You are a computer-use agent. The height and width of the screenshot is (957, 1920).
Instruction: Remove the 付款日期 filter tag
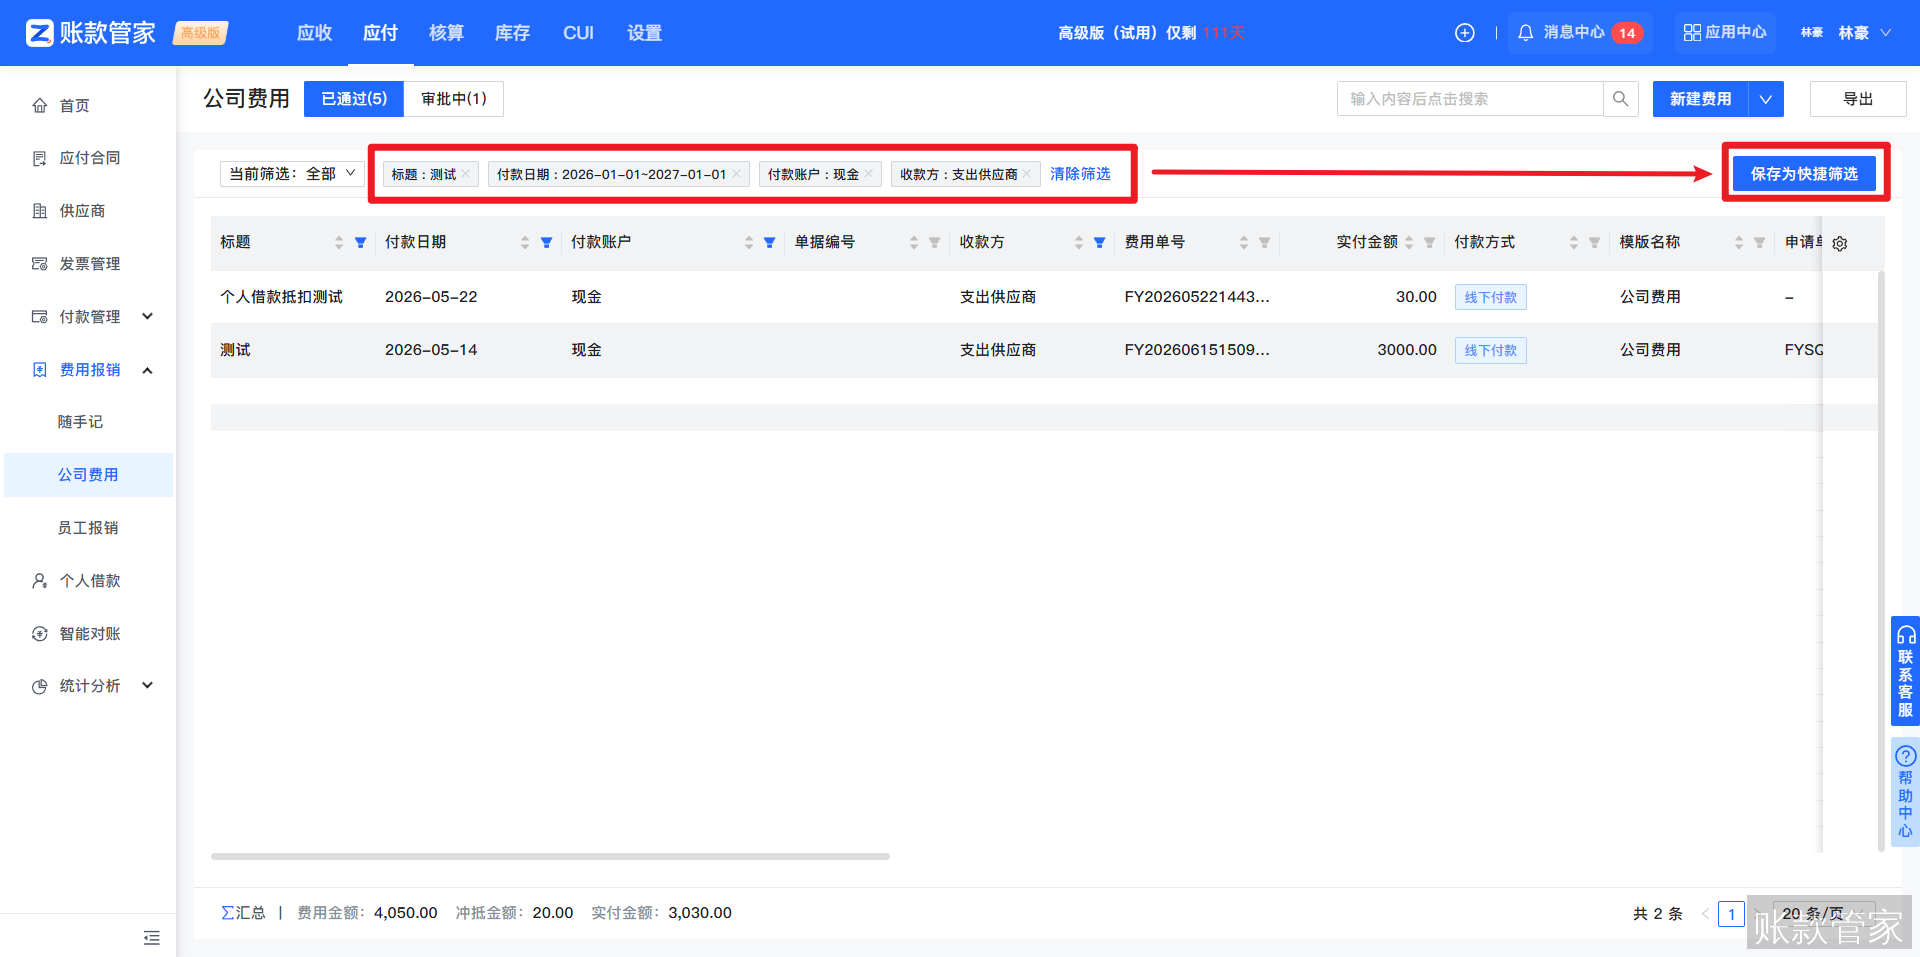(736, 174)
